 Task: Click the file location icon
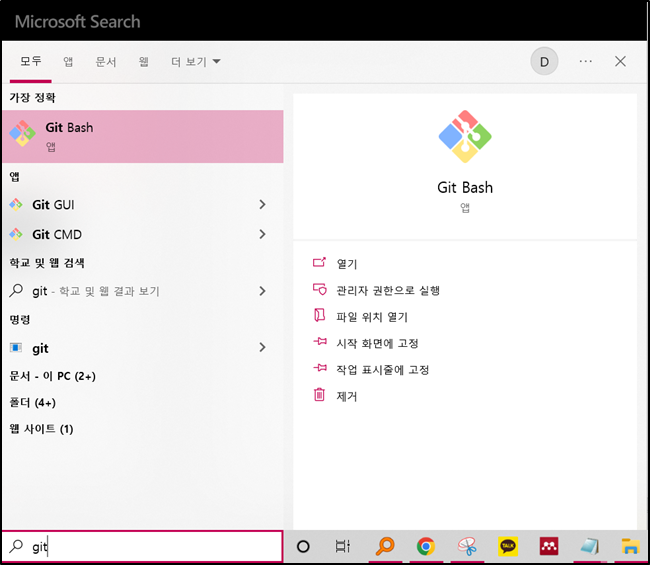click(x=319, y=315)
